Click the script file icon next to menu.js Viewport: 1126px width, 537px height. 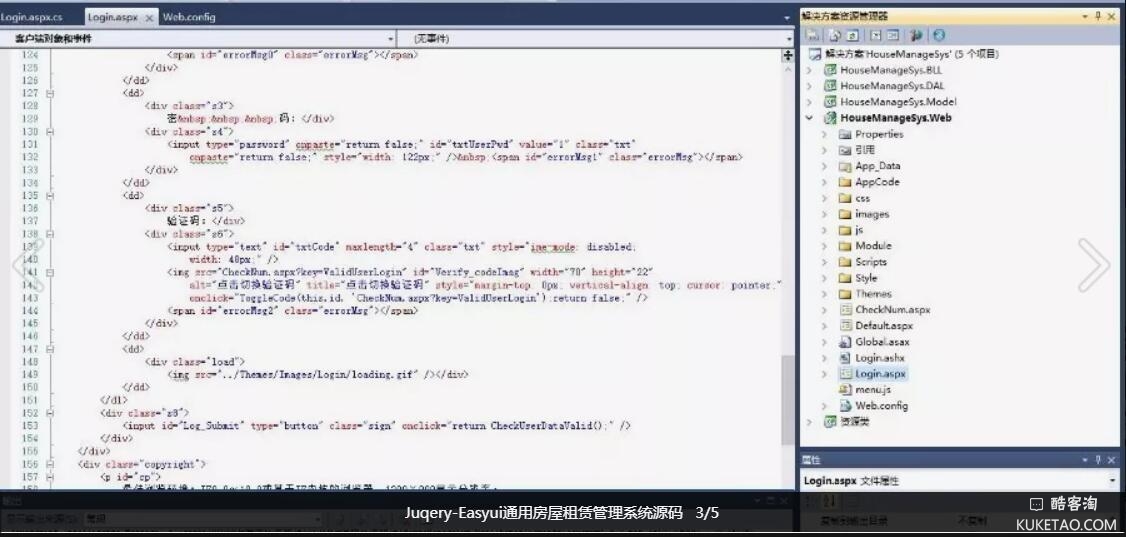click(844, 389)
